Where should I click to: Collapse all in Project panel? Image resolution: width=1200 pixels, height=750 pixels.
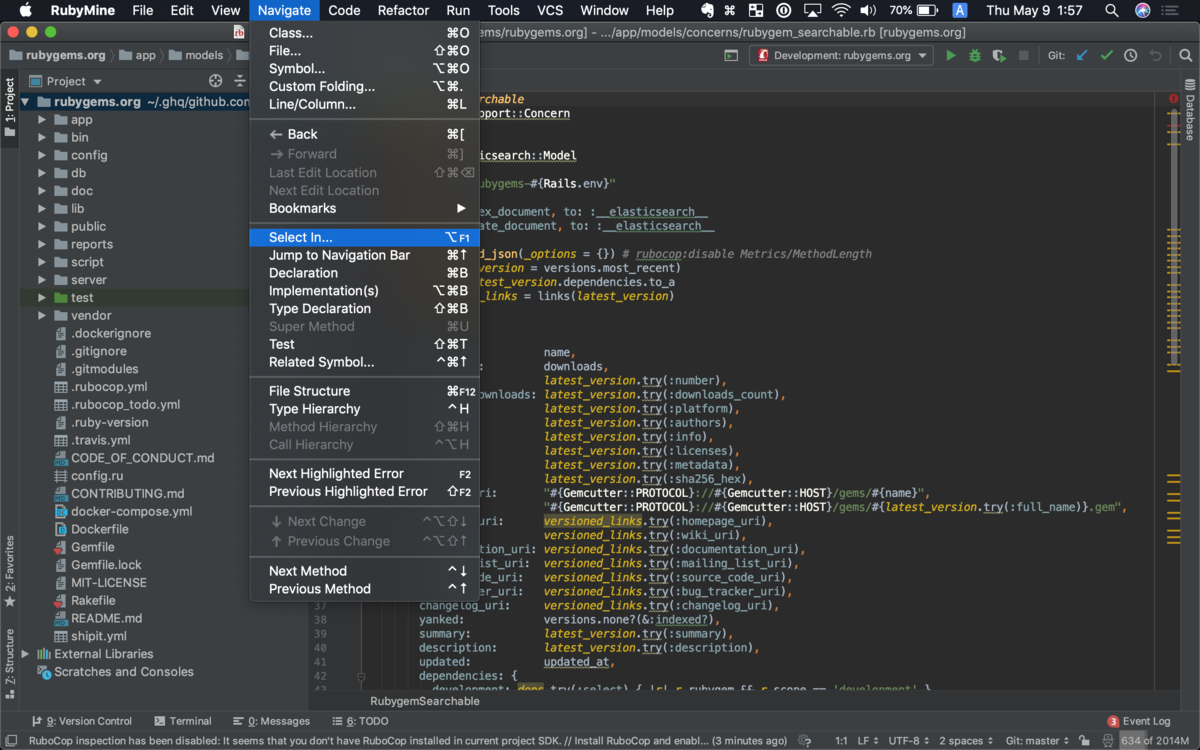coord(240,81)
